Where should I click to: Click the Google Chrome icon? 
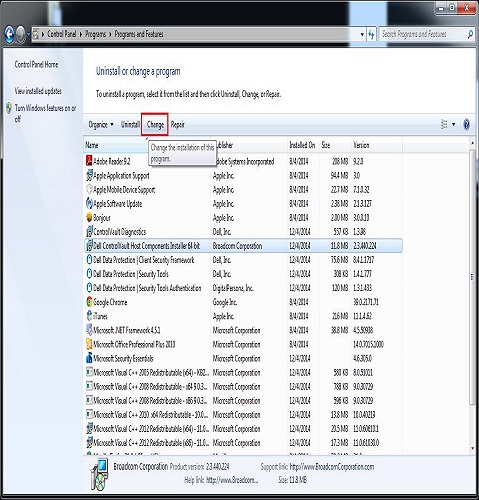[89, 302]
